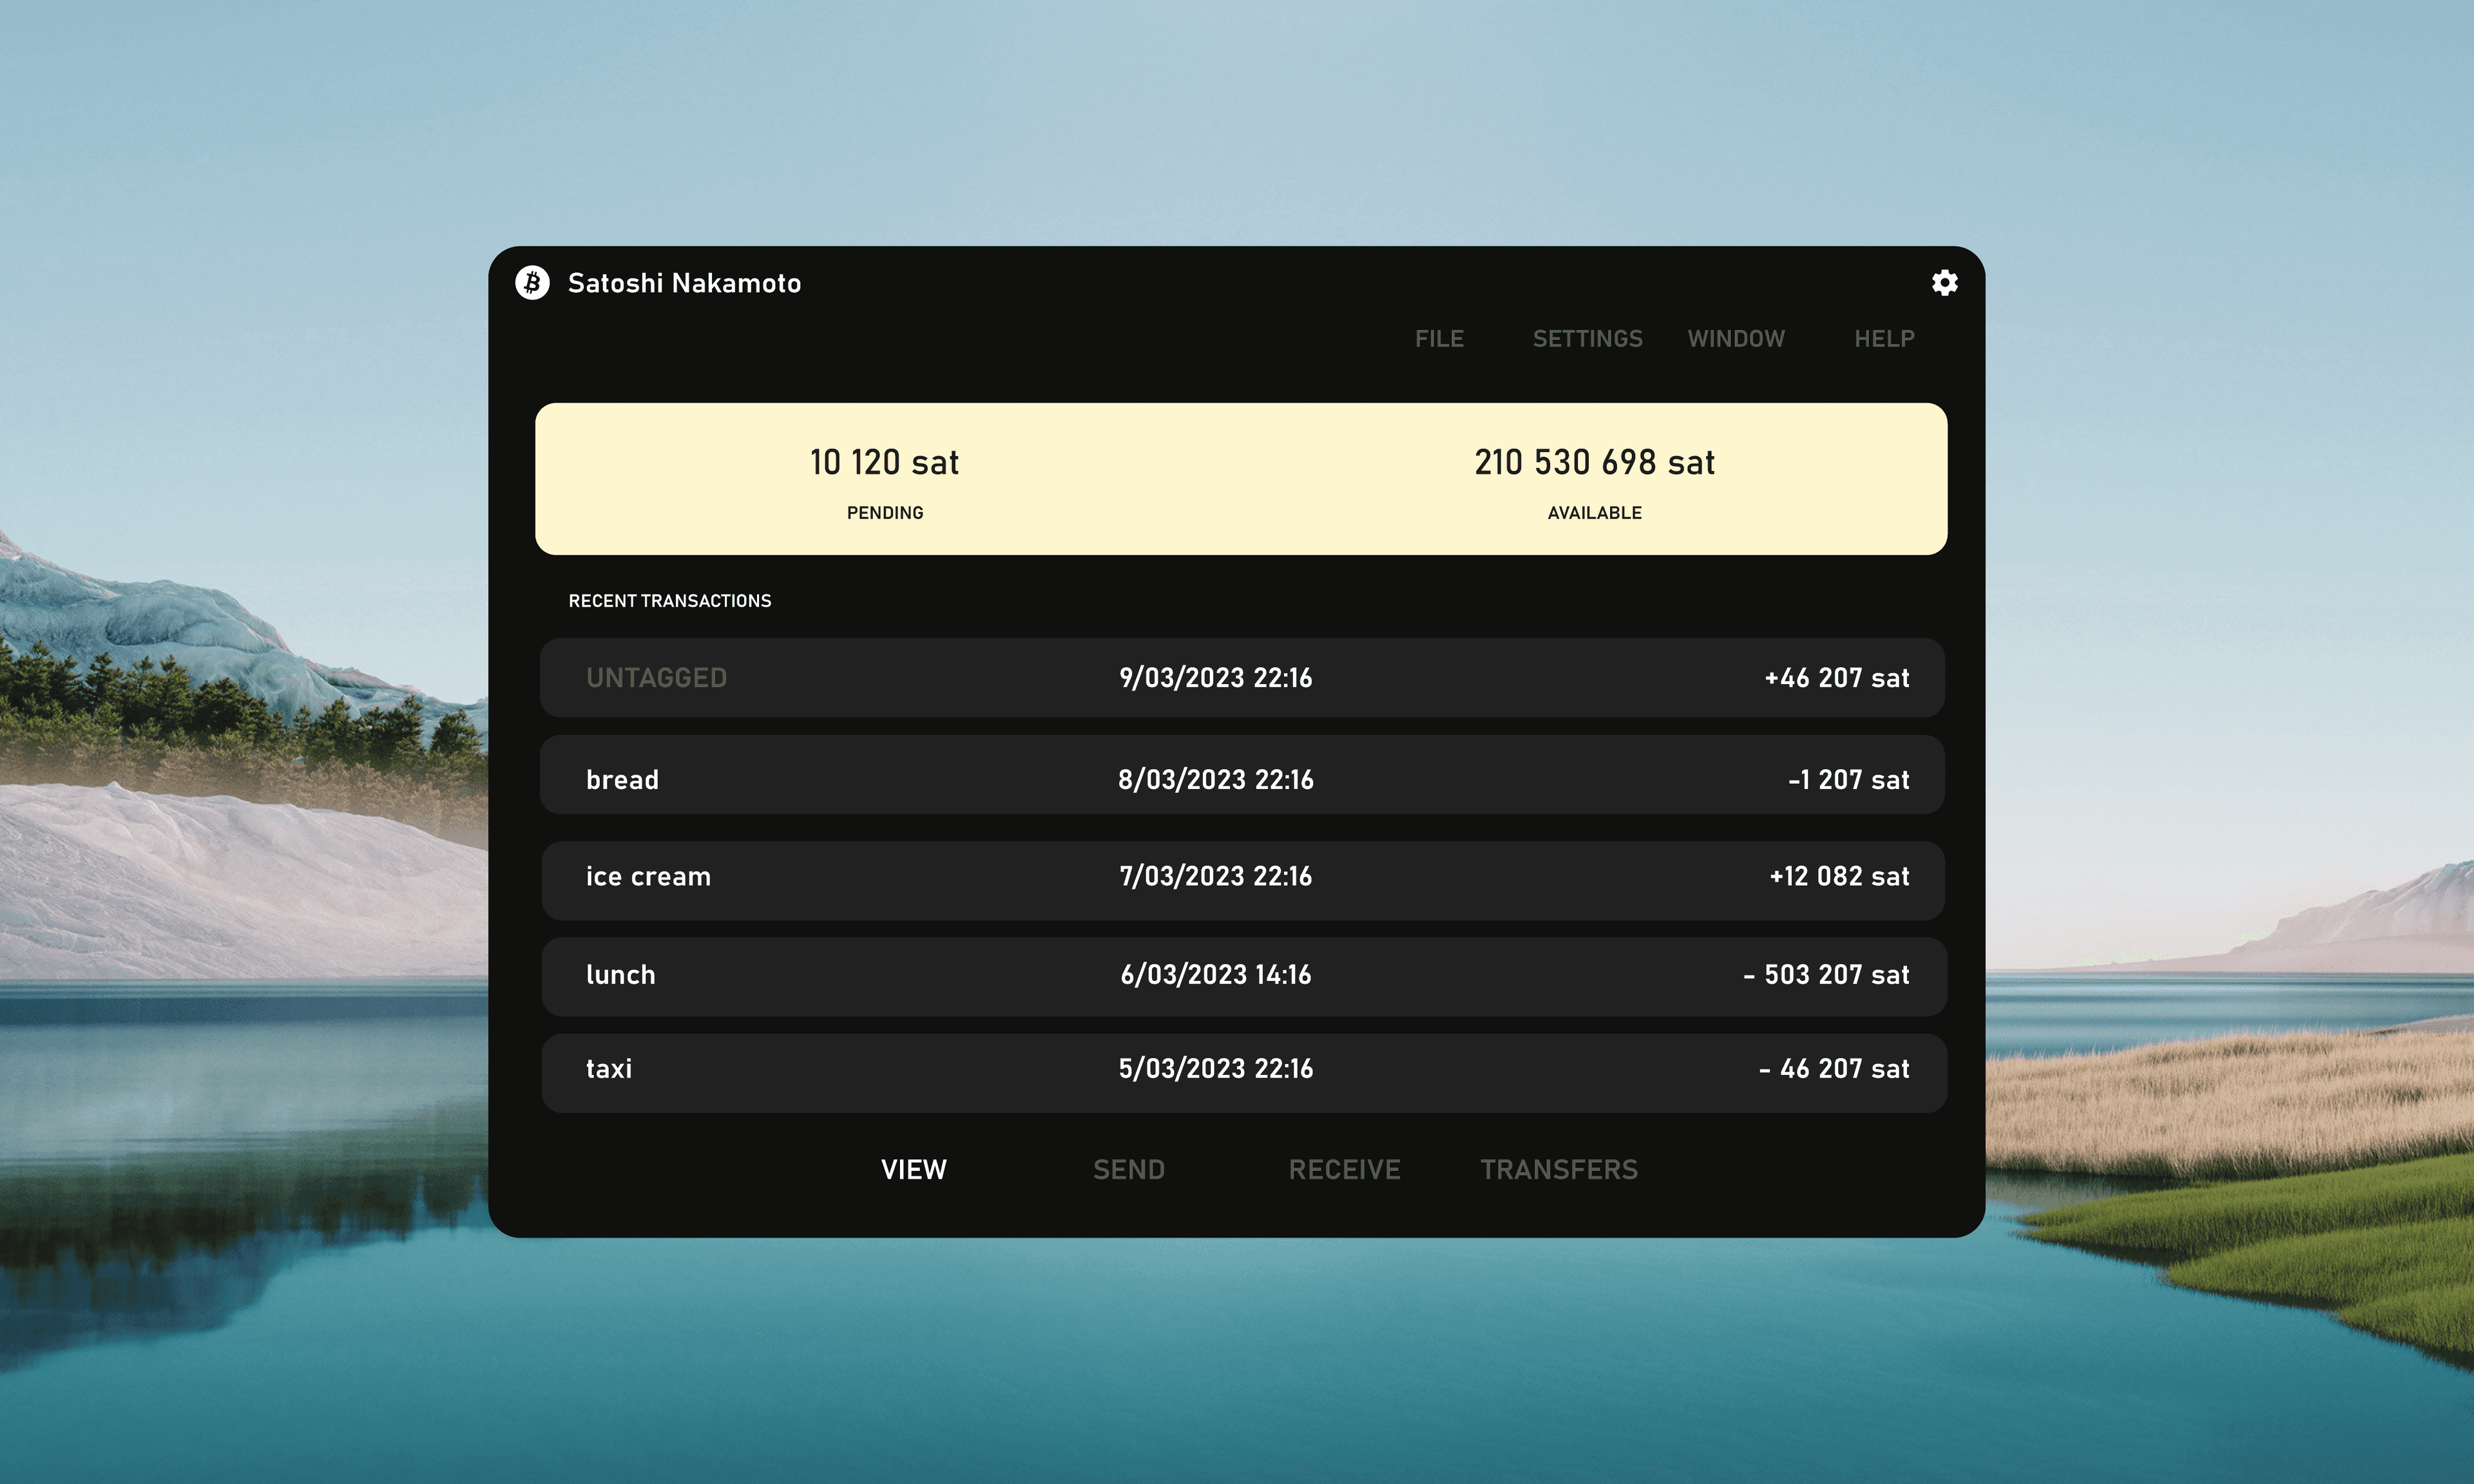Click the PENDING balance amount
This screenshot has height=1484, width=2474.
pyautogui.click(x=884, y=462)
